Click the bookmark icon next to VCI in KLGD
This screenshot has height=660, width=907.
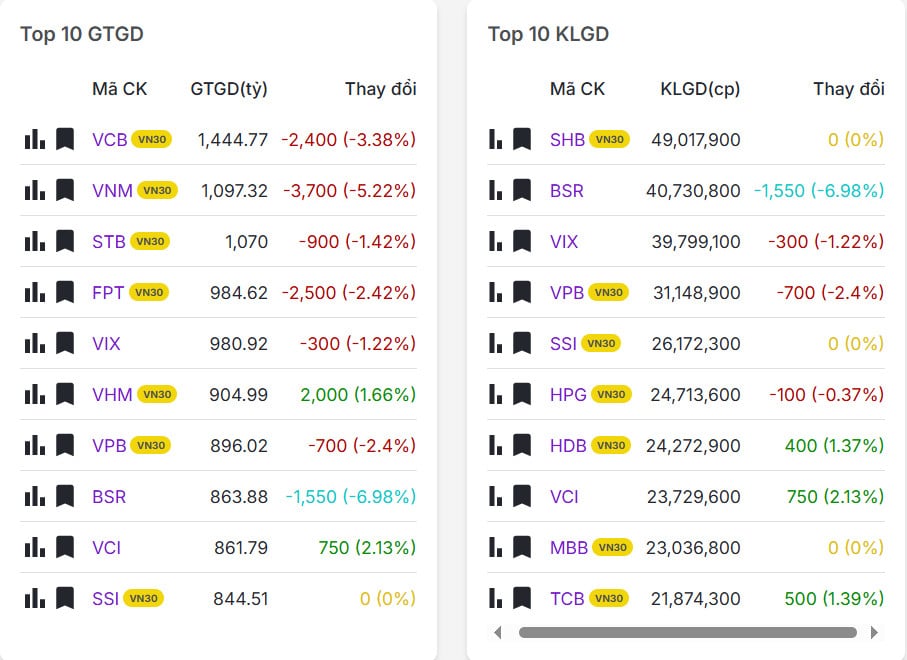[522, 496]
